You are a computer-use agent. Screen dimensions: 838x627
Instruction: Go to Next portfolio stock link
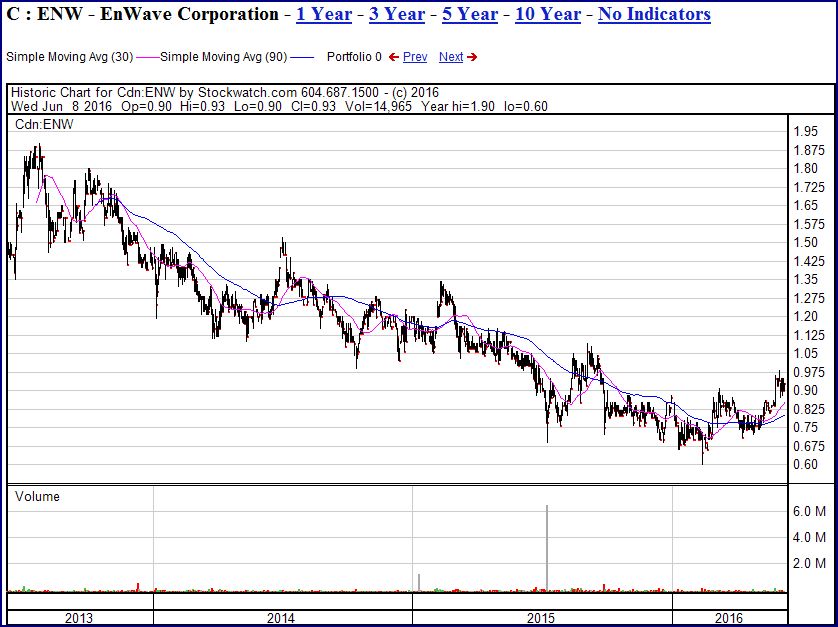tap(451, 57)
